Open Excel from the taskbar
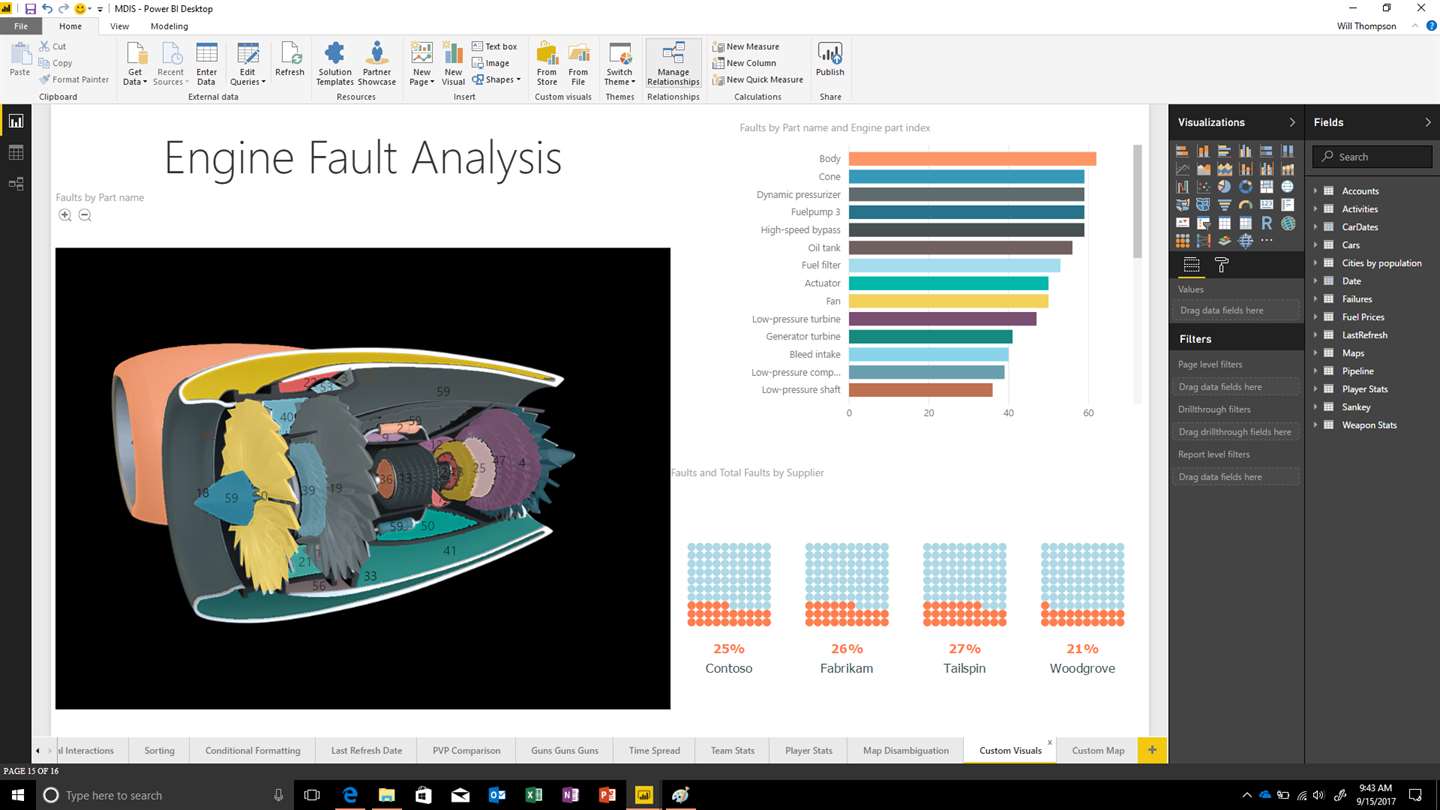 [x=534, y=795]
